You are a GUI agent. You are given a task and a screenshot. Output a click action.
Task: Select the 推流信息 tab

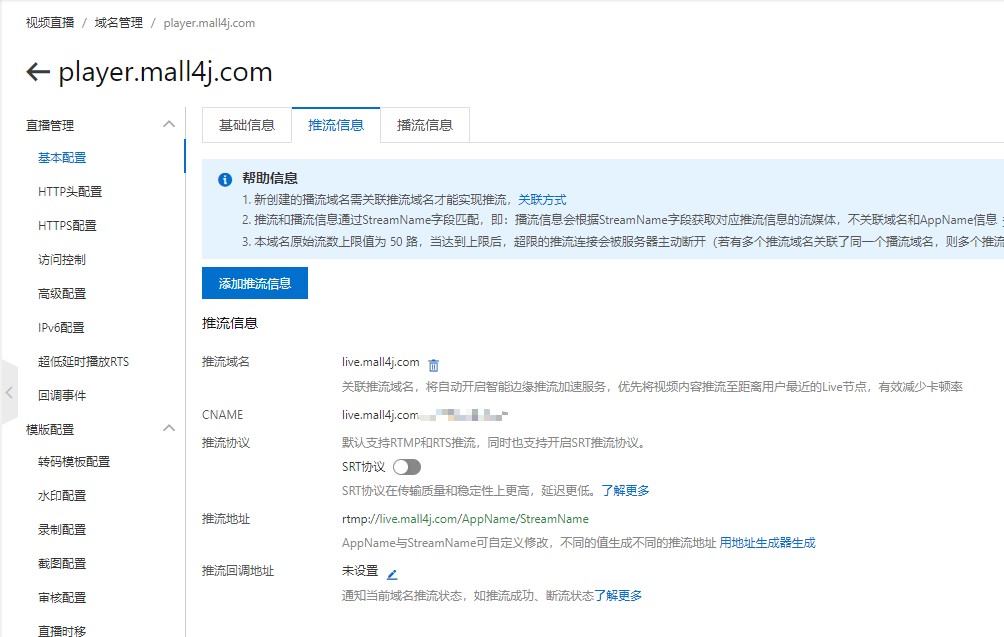(336, 125)
